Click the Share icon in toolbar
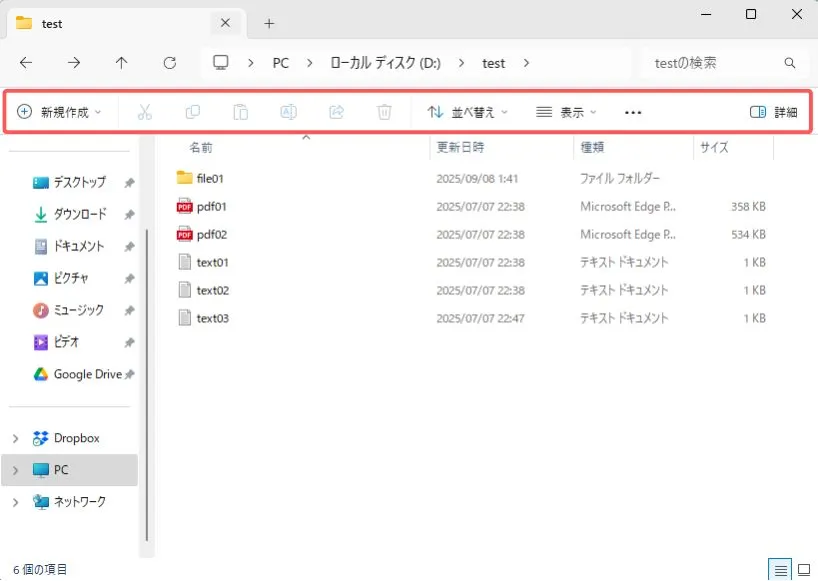This screenshot has width=818, height=581. (x=336, y=112)
